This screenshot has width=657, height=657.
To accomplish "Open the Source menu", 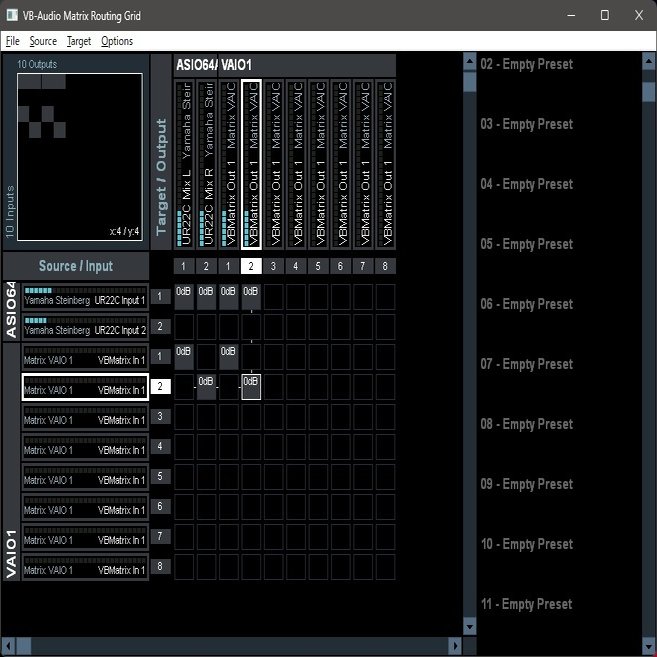I will coord(43,41).
